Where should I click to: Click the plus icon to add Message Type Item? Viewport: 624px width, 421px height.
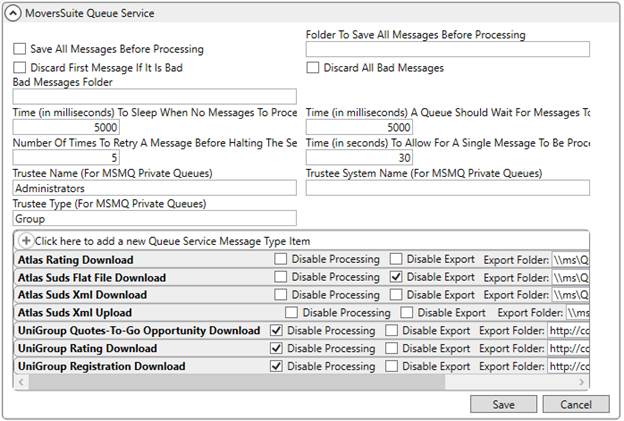(26, 241)
